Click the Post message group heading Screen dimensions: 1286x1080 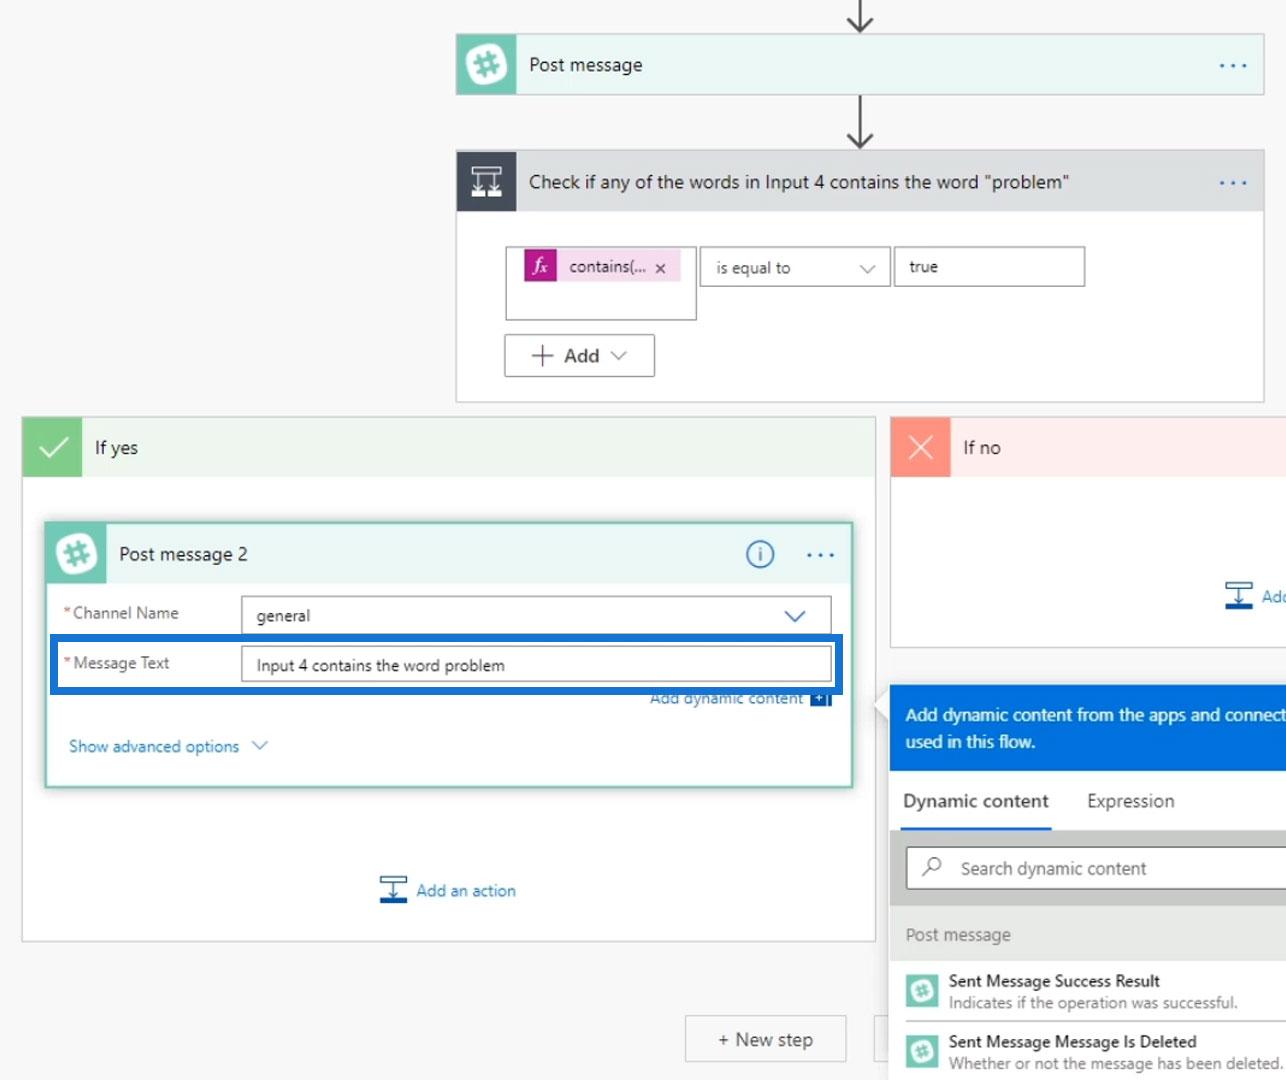click(958, 935)
